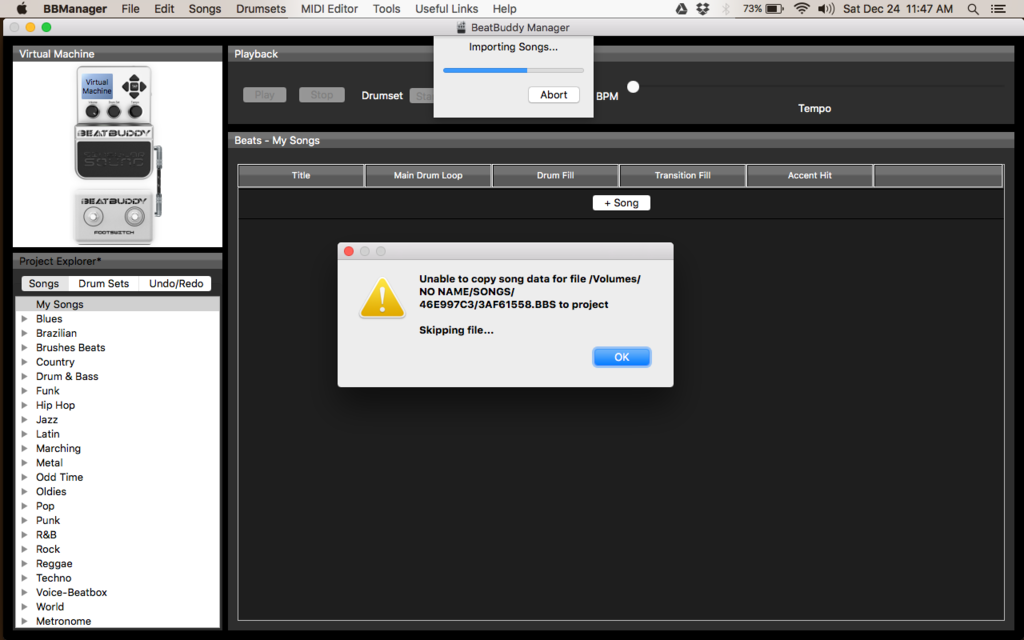Select the Marching folder

58,448
